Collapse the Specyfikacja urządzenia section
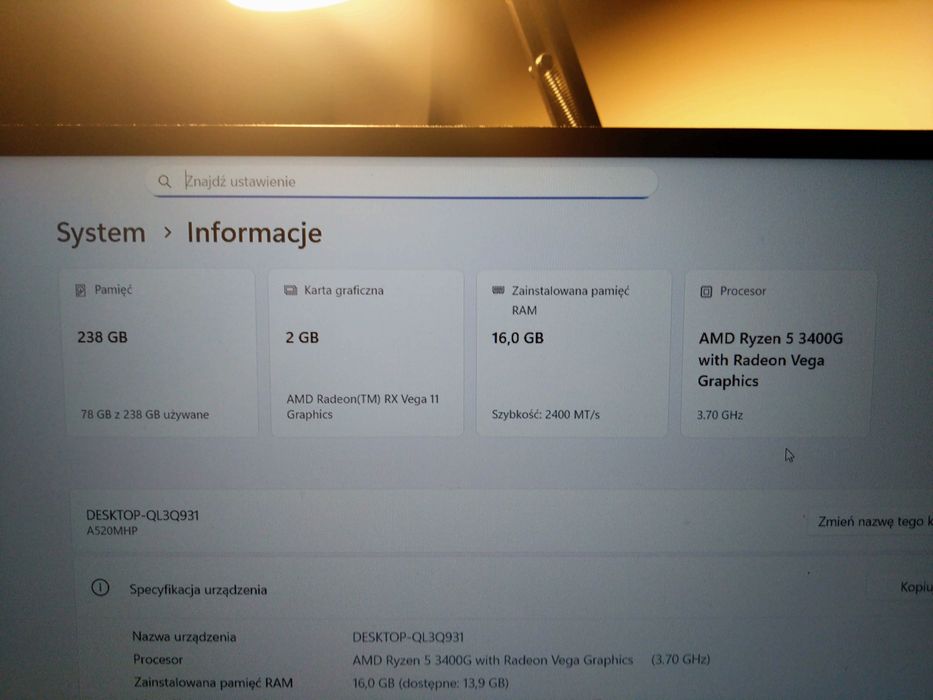The image size is (933, 700). (503, 589)
